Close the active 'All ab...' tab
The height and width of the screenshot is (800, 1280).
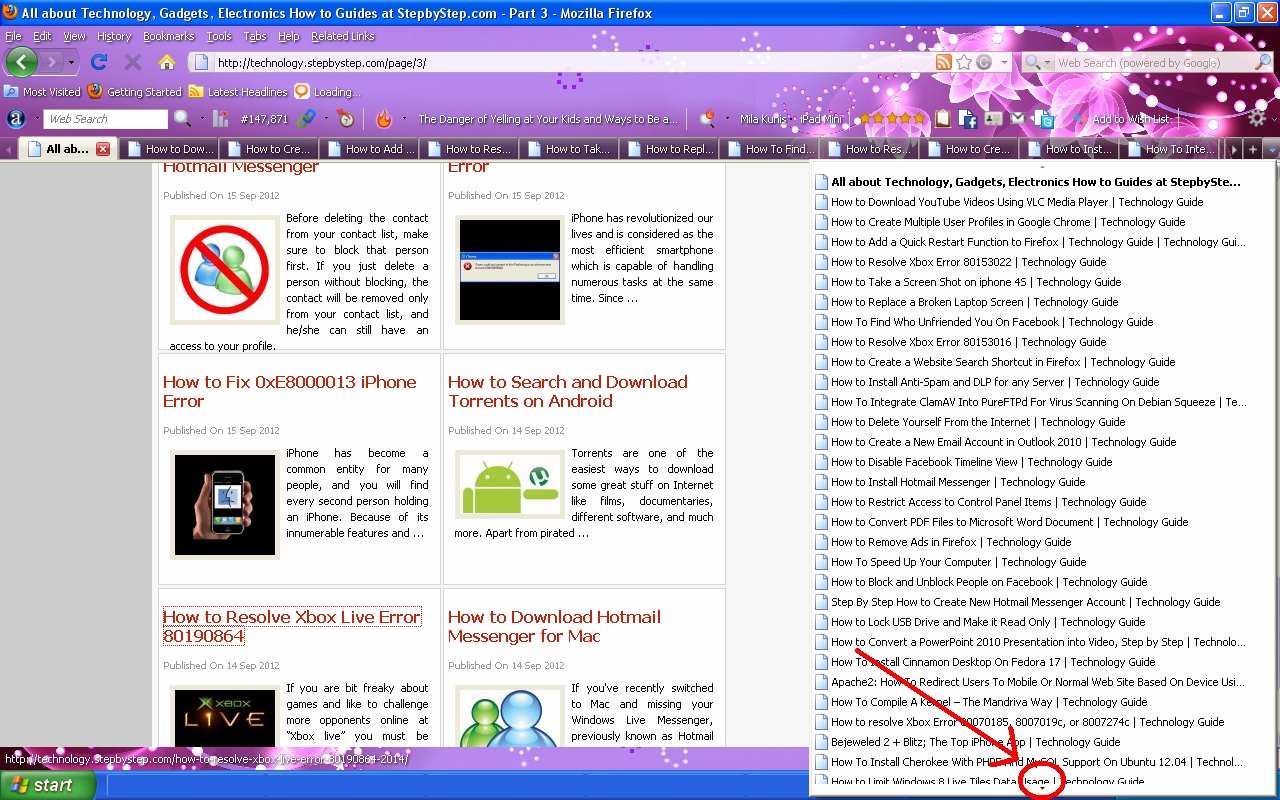[x=103, y=149]
